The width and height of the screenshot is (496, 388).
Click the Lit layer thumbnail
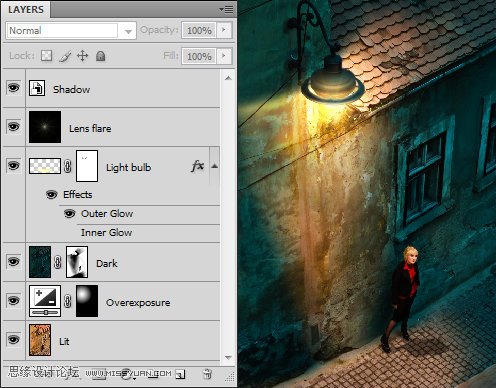pyautogui.click(x=40, y=340)
